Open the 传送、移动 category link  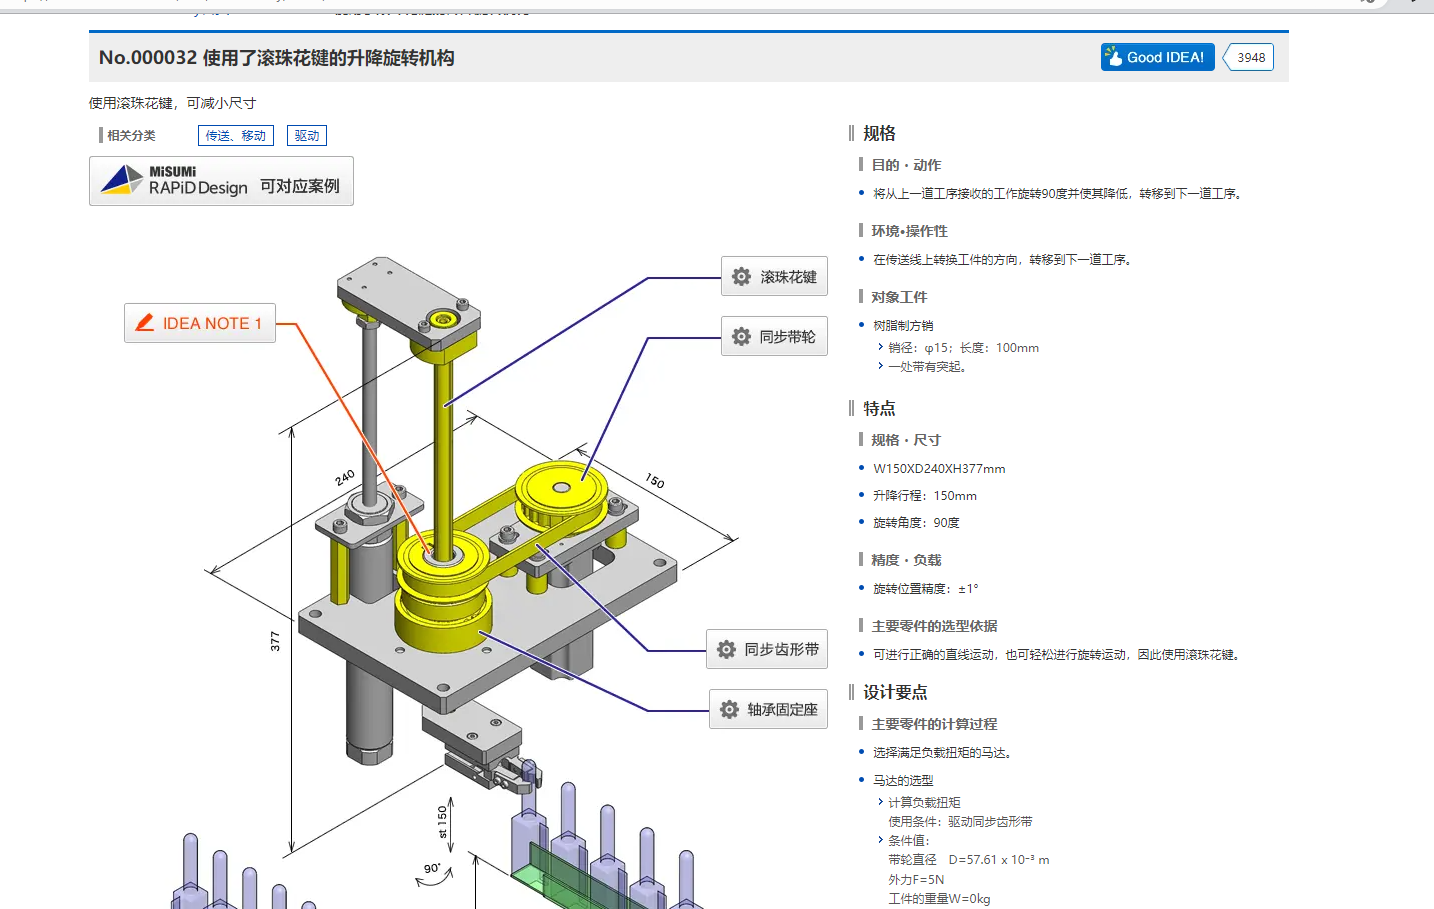tap(235, 135)
